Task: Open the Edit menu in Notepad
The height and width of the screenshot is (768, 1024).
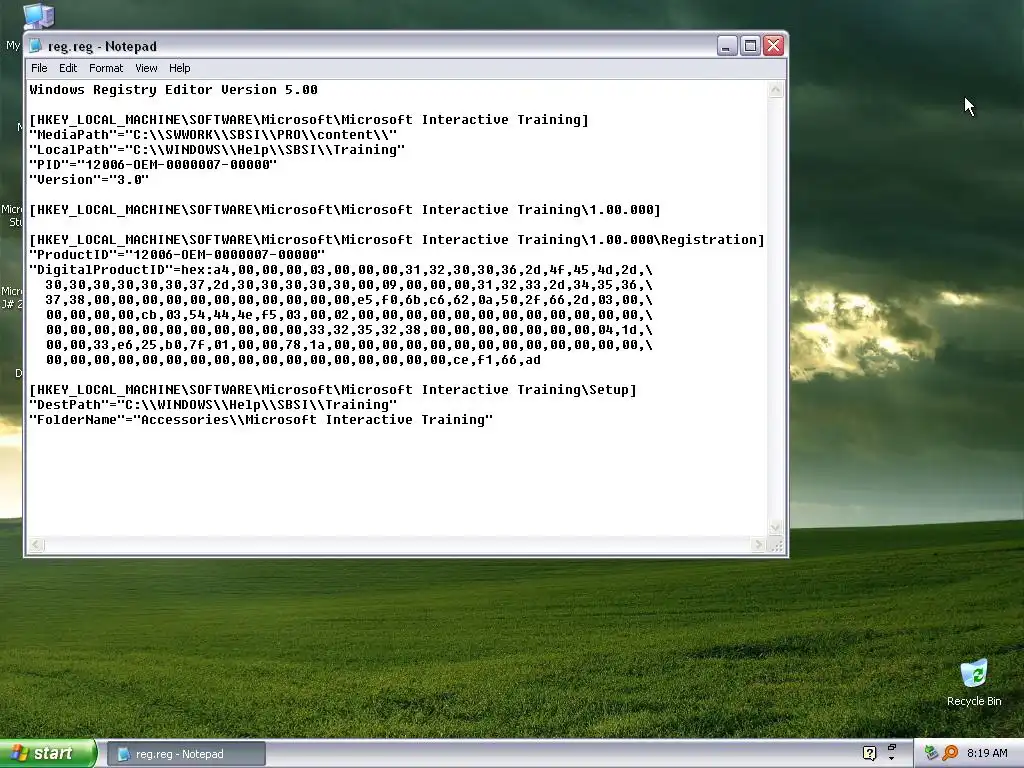Action: 68,68
